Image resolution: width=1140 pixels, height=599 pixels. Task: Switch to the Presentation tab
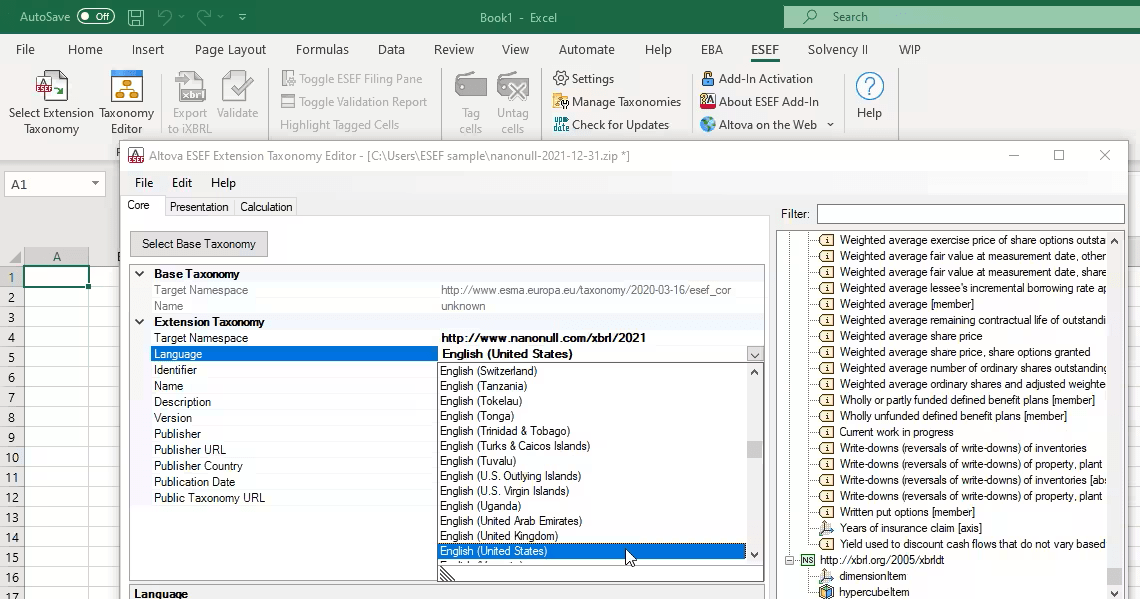pos(199,206)
